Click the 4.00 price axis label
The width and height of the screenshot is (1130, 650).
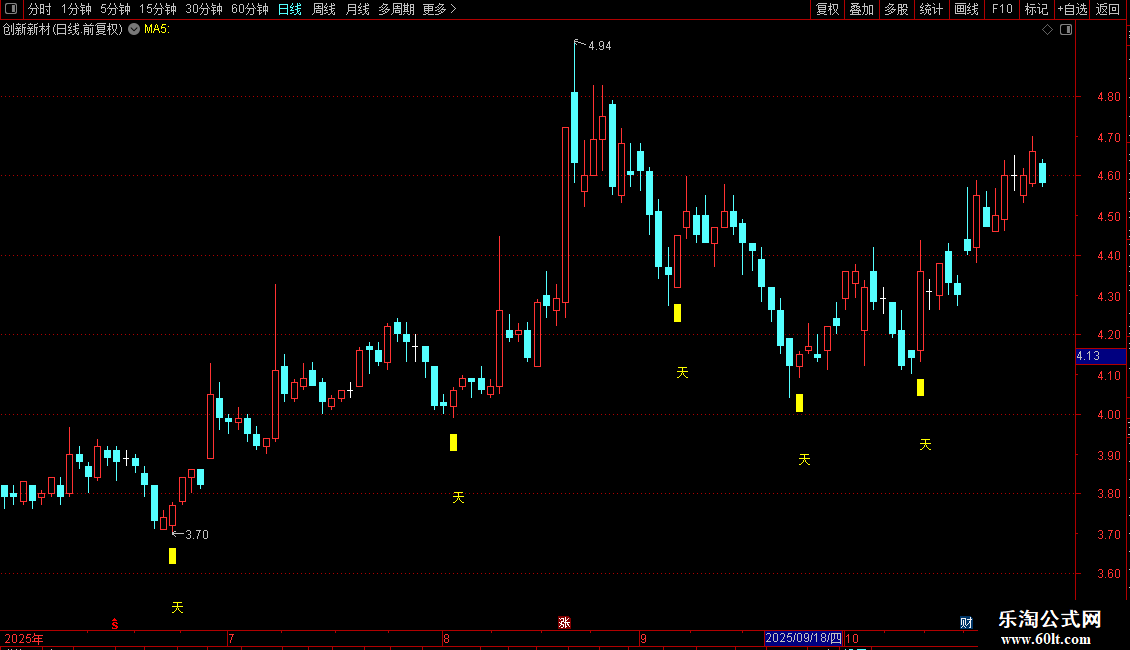pyautogui.click(x=1108, y=414)
